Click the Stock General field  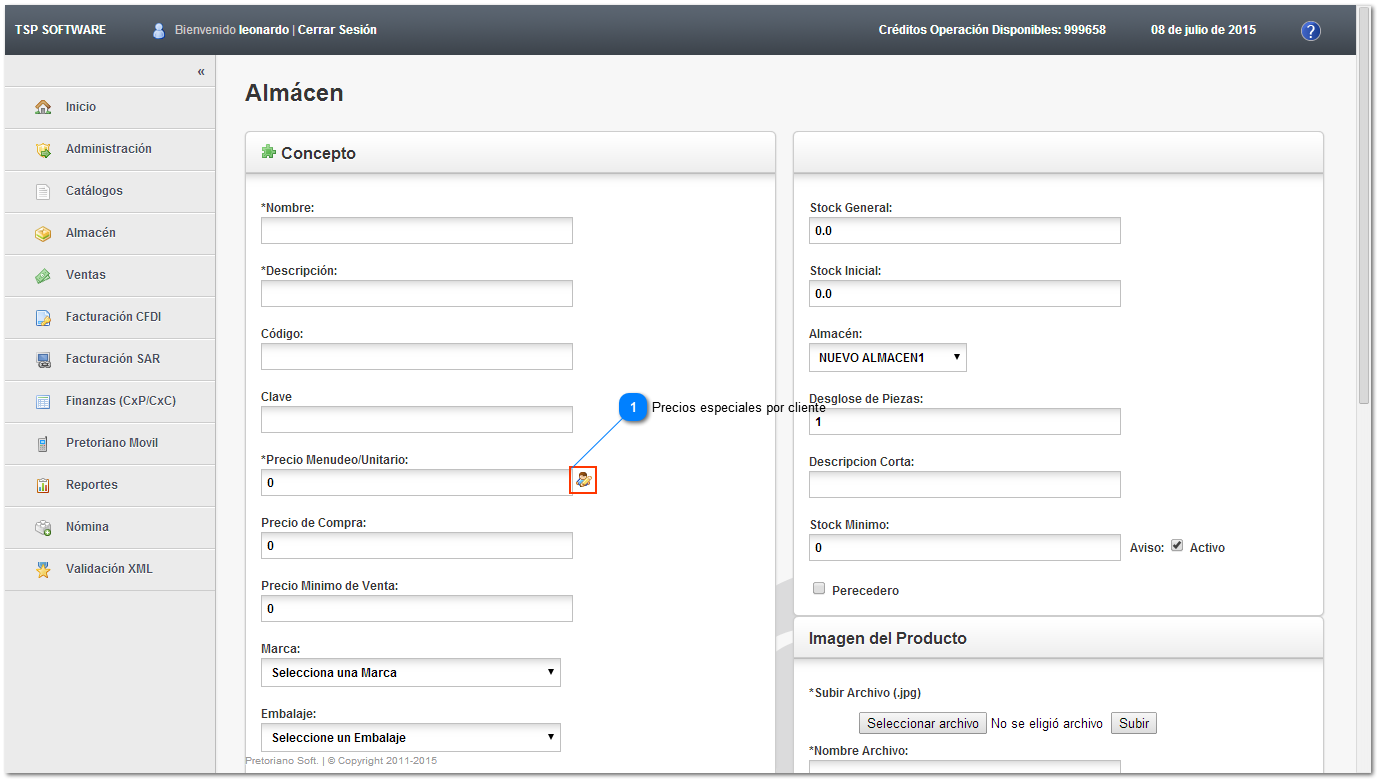(965, 231)
